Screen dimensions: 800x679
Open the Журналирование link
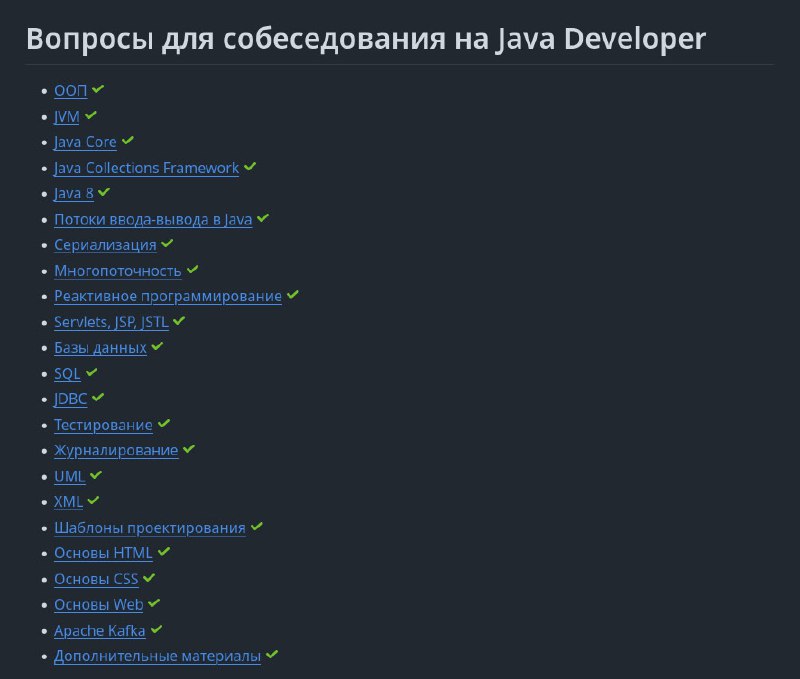pos(116,451)
